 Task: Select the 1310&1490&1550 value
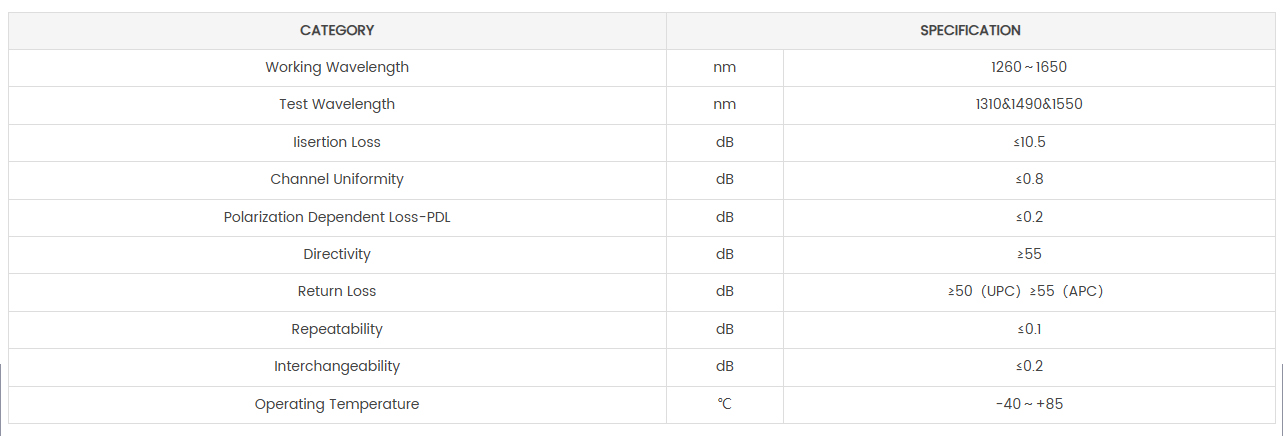(x=1029, y=104)
